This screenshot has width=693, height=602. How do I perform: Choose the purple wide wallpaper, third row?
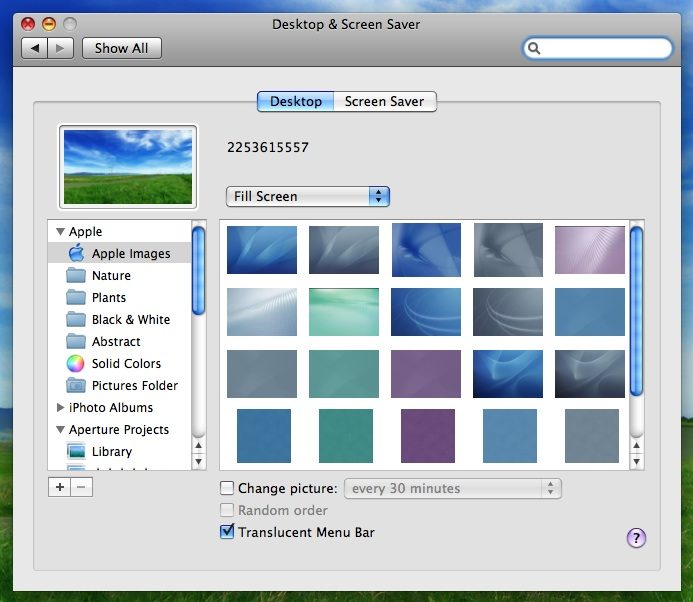coord(426,374)
